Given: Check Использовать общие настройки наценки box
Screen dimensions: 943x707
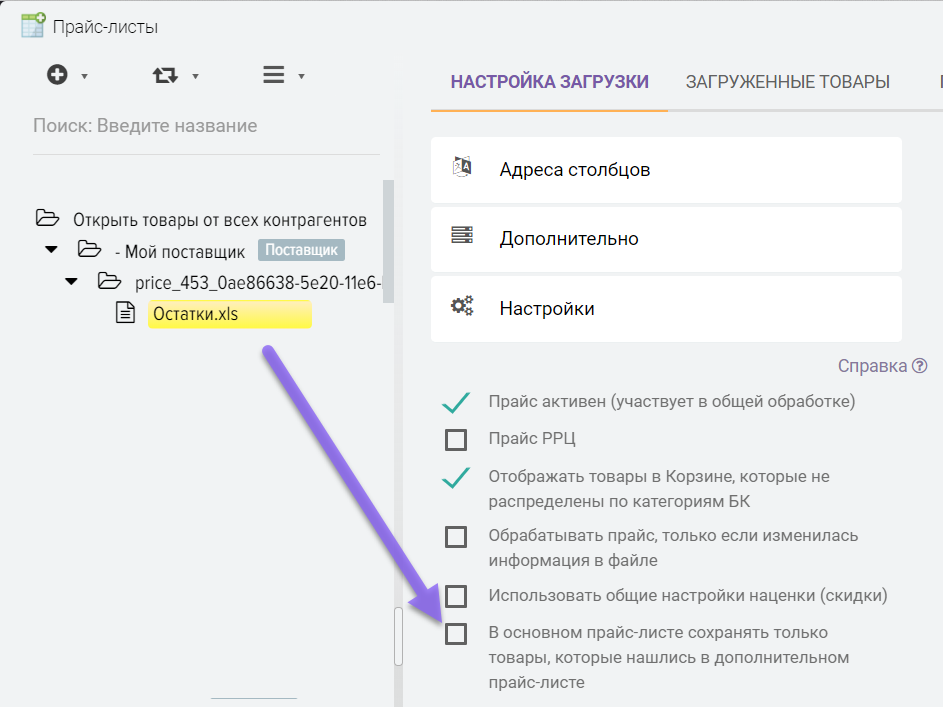Looking at the screenshot, I should pyautogui.click(x=456, y=597).
